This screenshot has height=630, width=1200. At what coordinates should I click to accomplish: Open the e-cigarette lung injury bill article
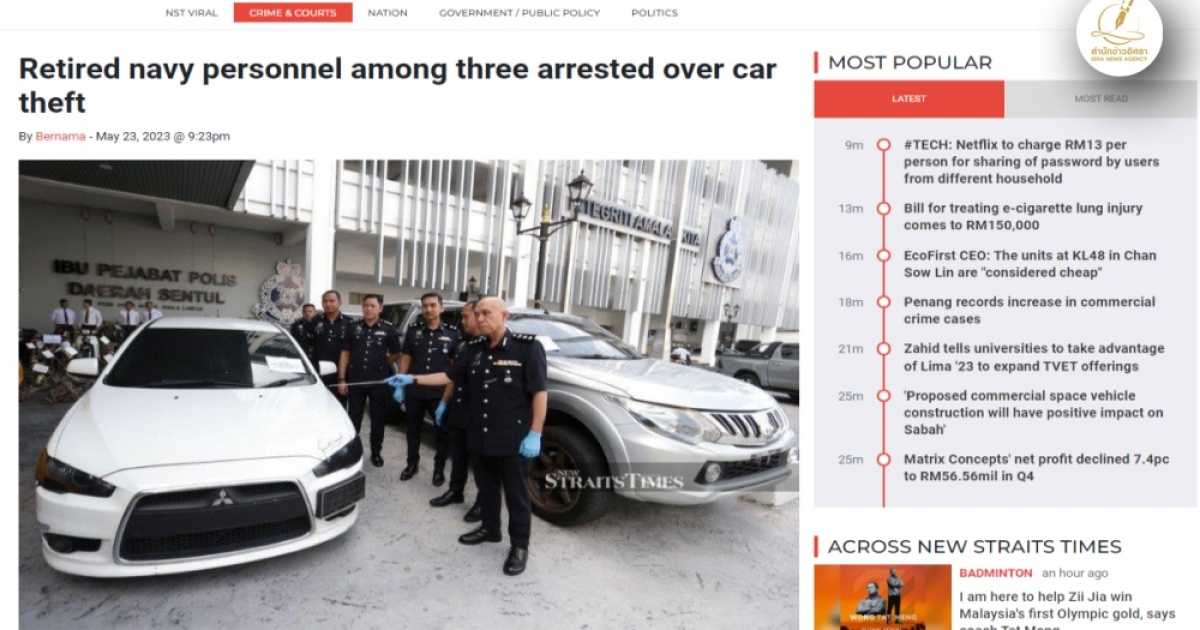click(1022, 217)
